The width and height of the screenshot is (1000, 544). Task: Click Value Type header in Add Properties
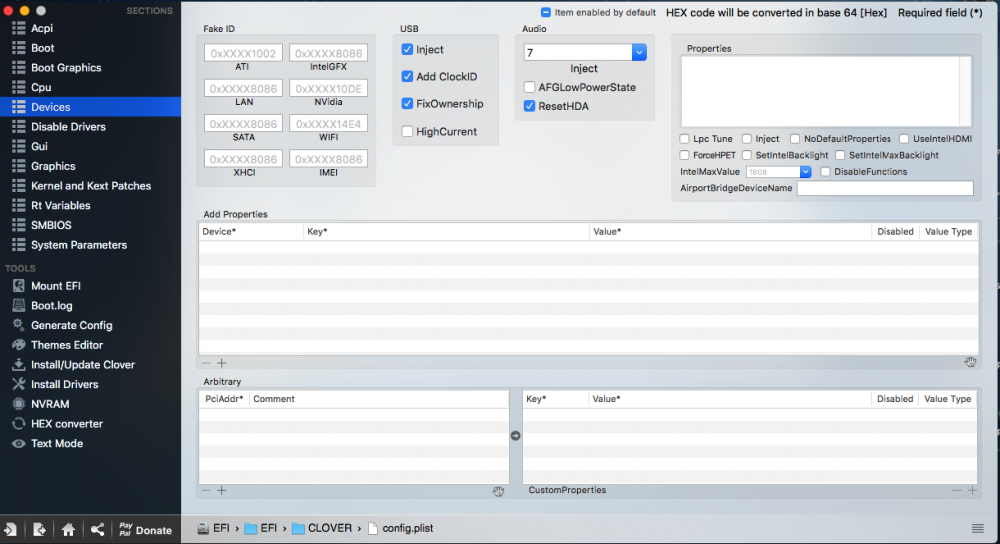948,232
